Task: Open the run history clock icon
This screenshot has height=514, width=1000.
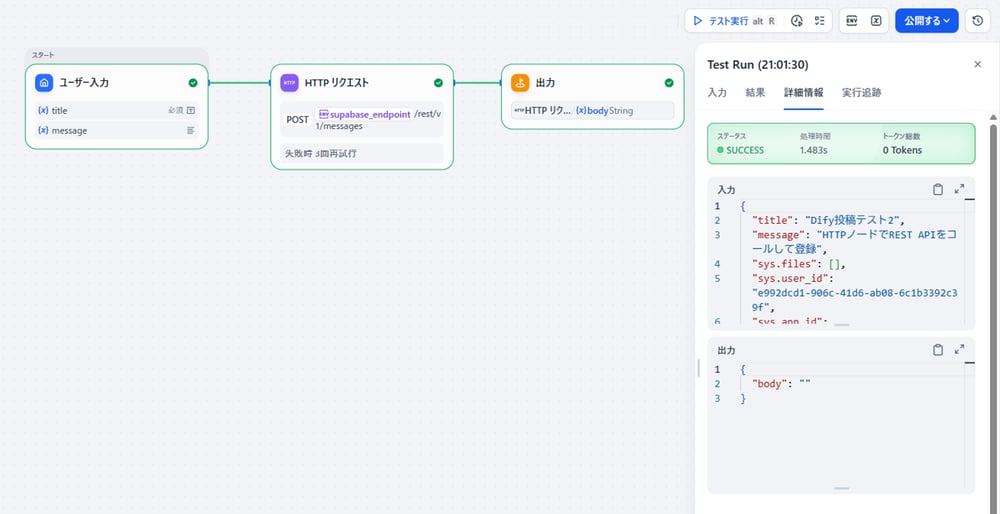Action: (797, 20)
